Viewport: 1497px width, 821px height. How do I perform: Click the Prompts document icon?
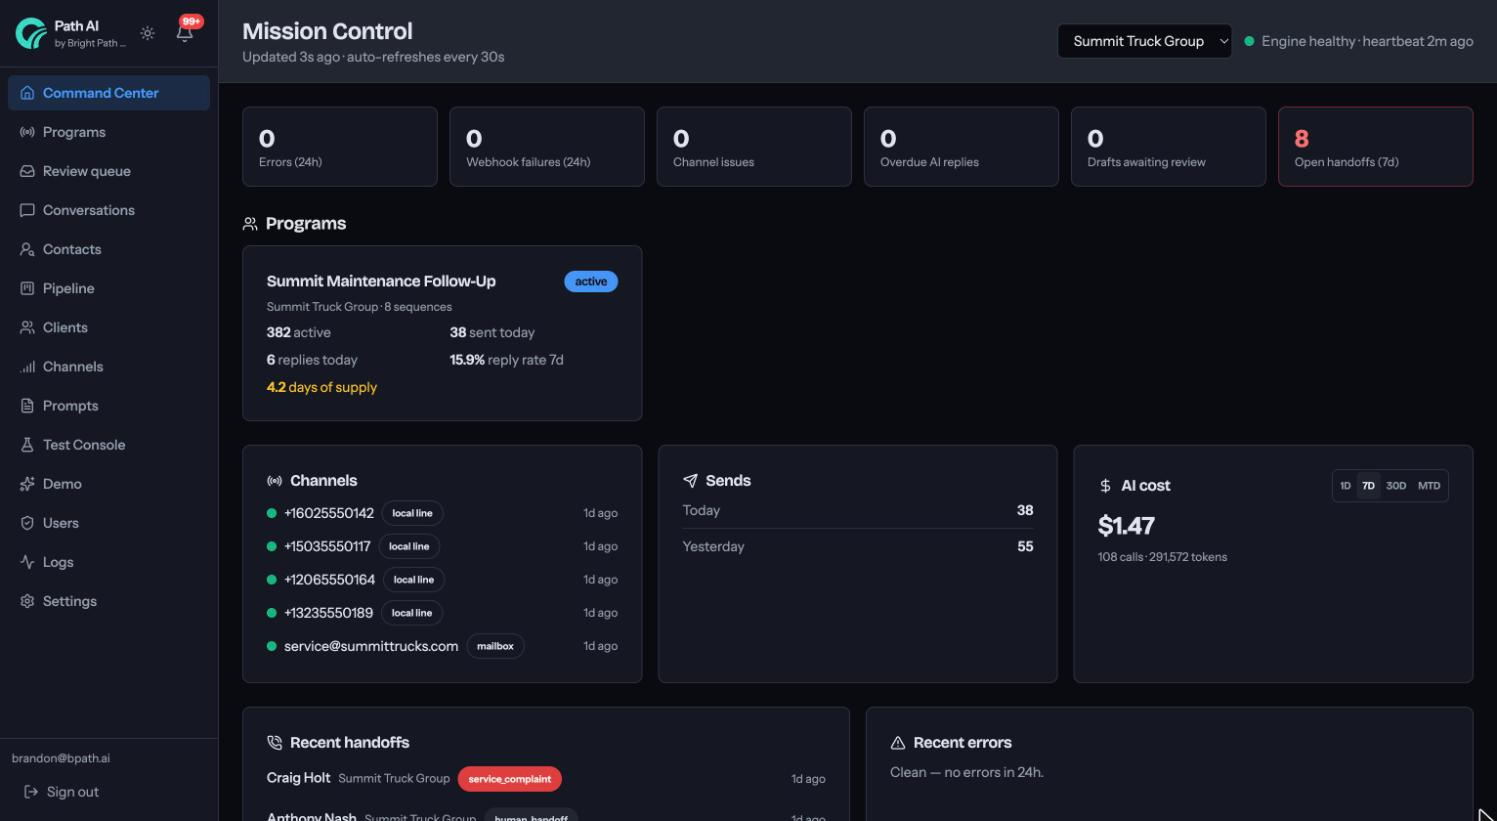27,405
